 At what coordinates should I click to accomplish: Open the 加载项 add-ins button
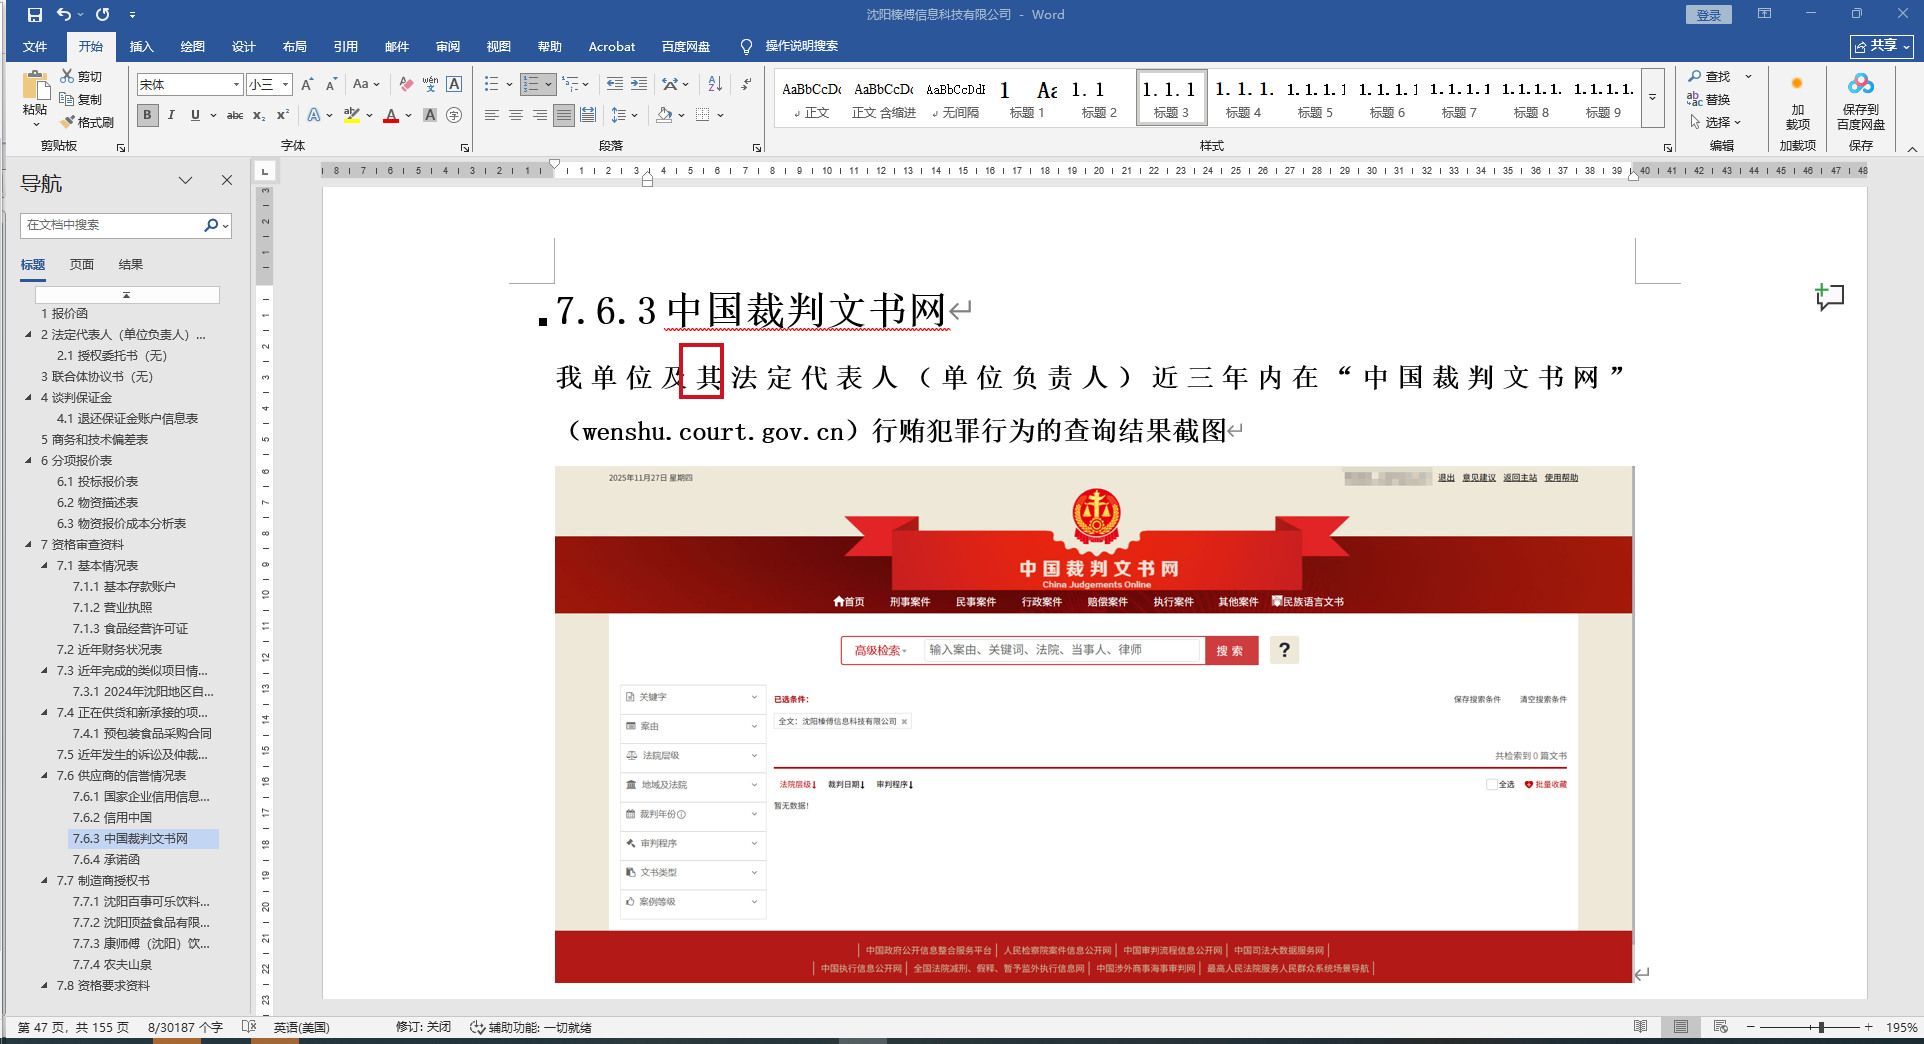[x=1797, y=101]
